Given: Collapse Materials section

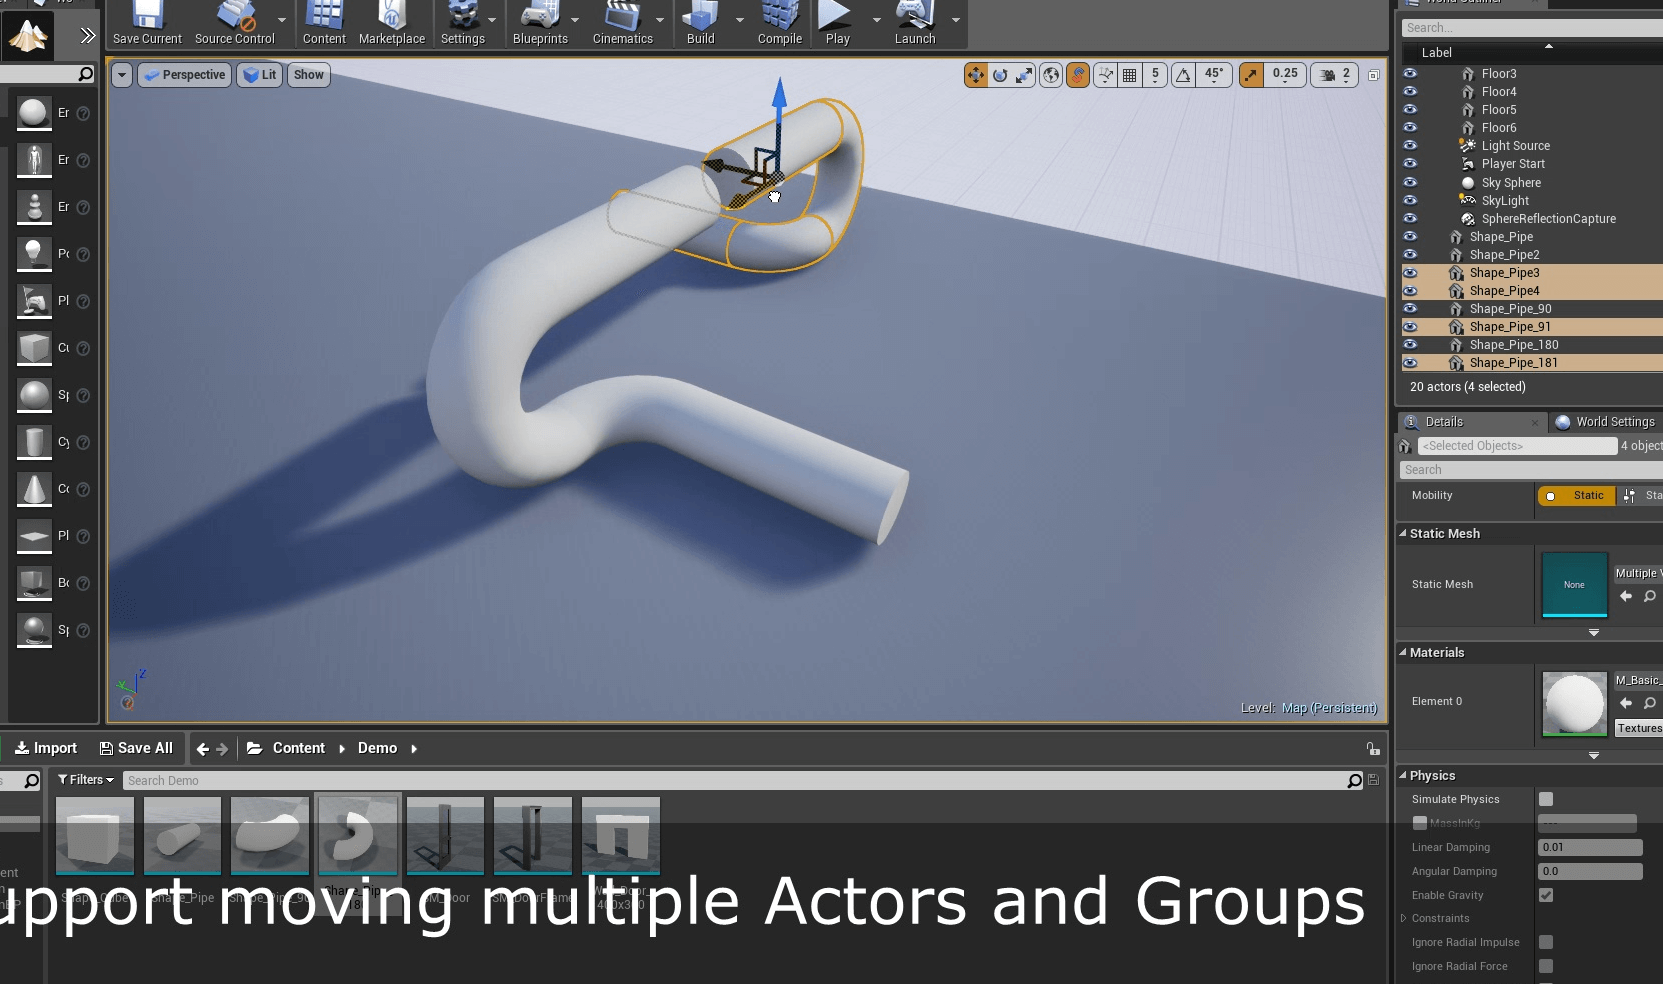Looking at the screenshot, I should (x=1403, y=652).
